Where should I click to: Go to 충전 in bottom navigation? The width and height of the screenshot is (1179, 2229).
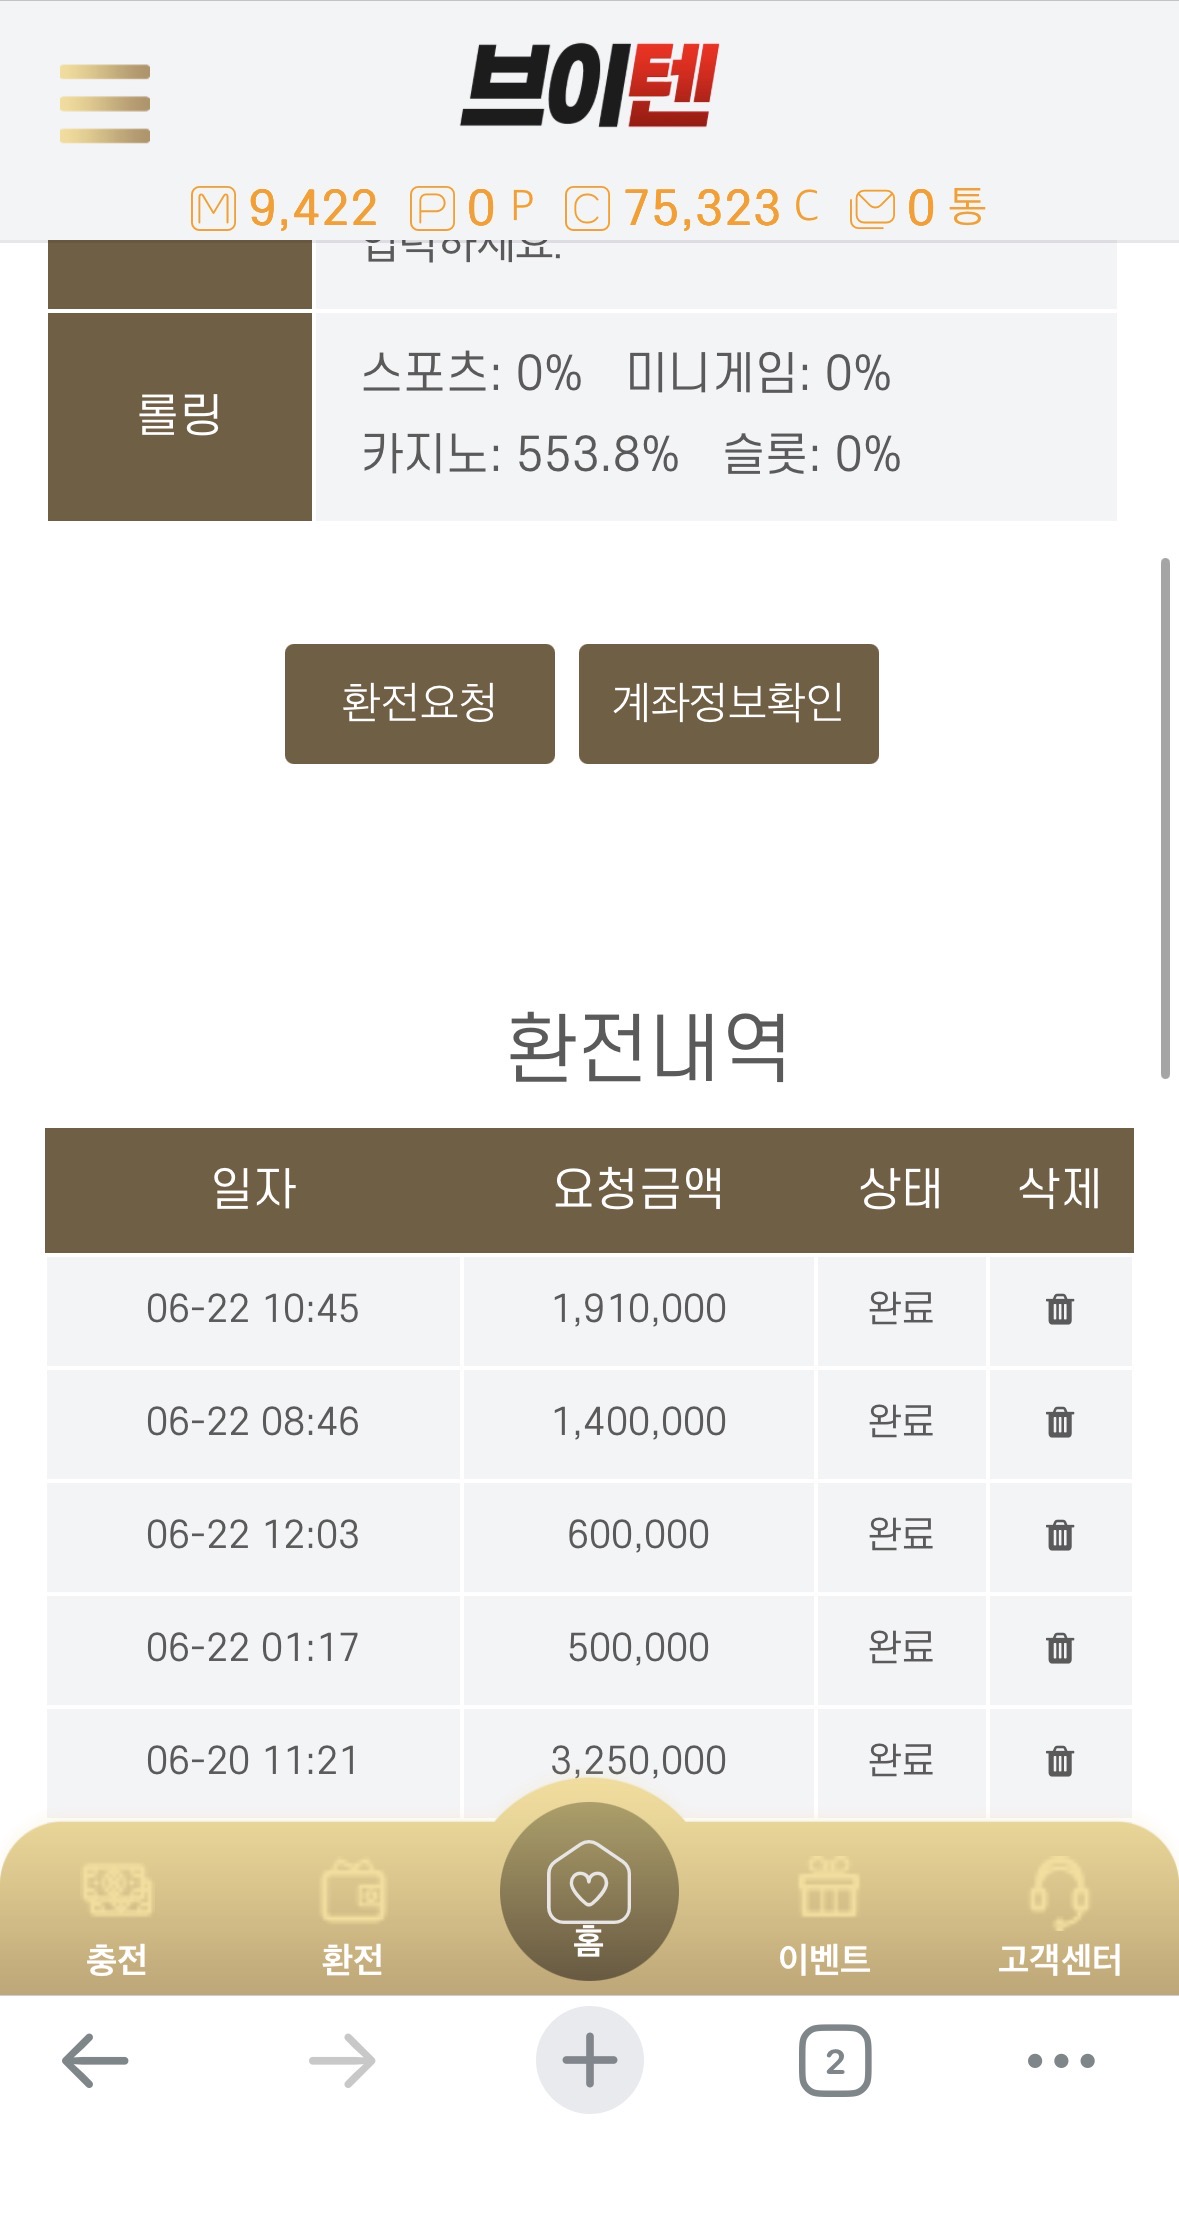(117, 1918)
